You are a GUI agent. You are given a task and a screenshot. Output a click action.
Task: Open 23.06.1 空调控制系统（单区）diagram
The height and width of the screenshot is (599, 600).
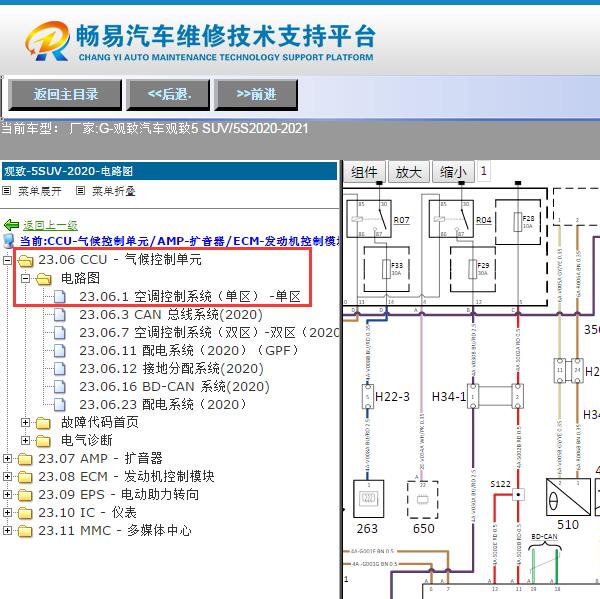tap(190, 297)
